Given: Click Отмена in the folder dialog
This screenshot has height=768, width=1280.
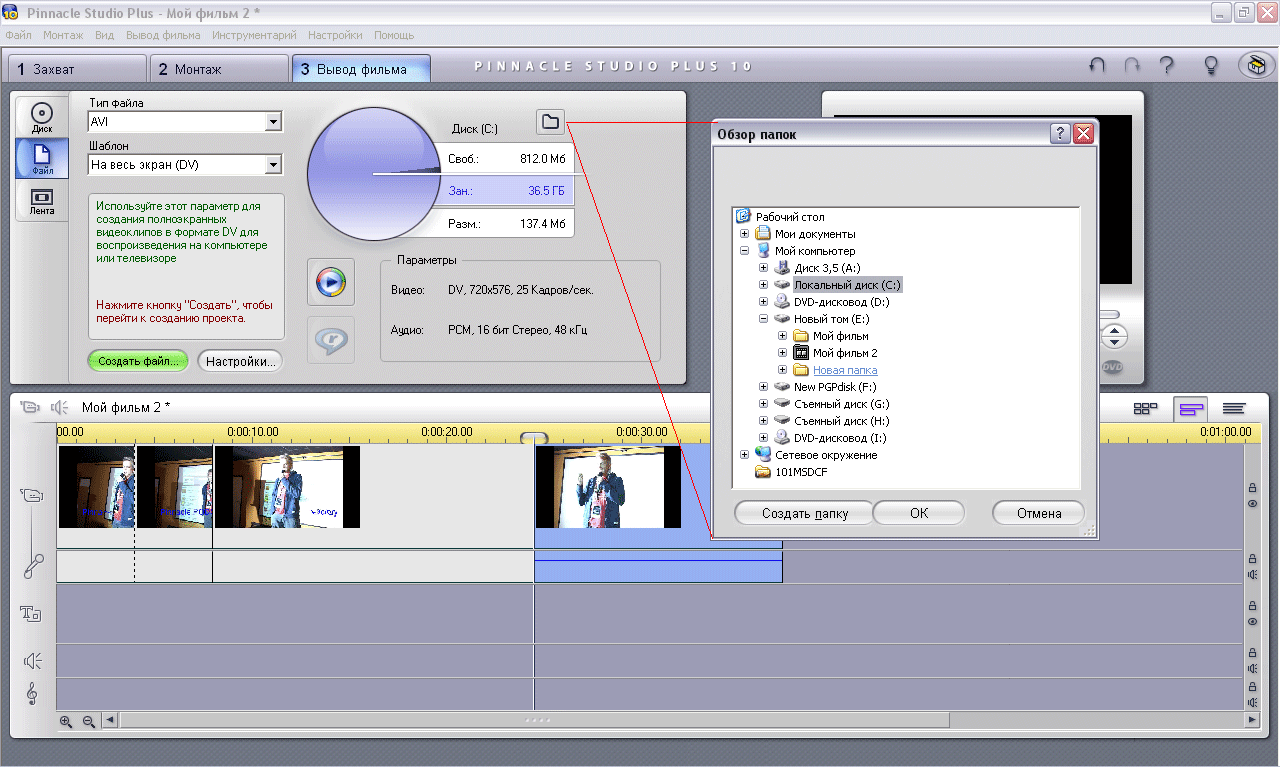Looking at the screenshot, I should click(x=1039, y=513).
